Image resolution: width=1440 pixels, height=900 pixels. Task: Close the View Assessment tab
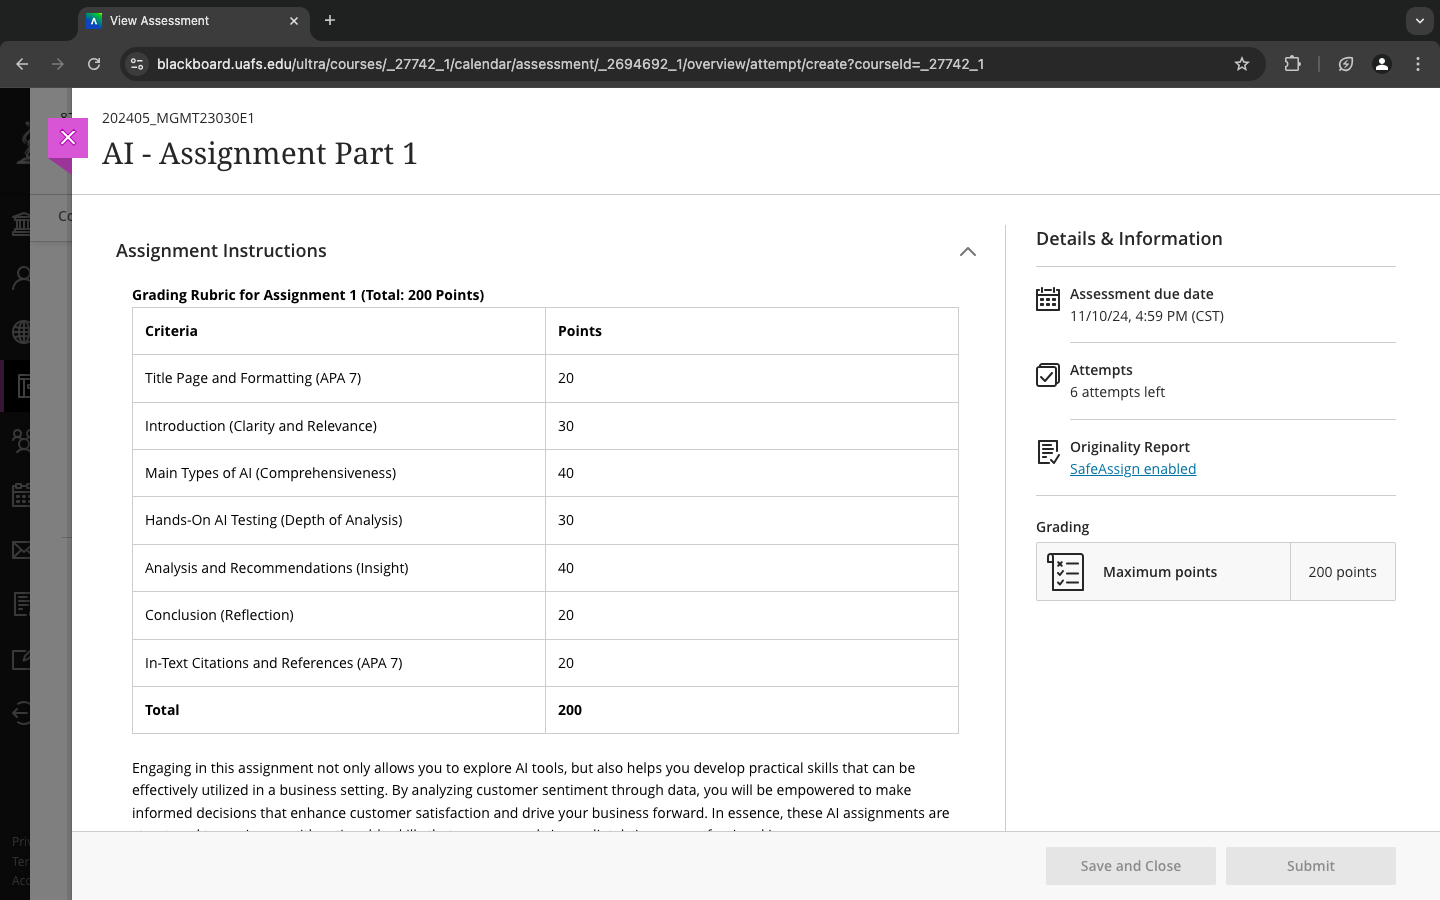(x=294, y=20)
